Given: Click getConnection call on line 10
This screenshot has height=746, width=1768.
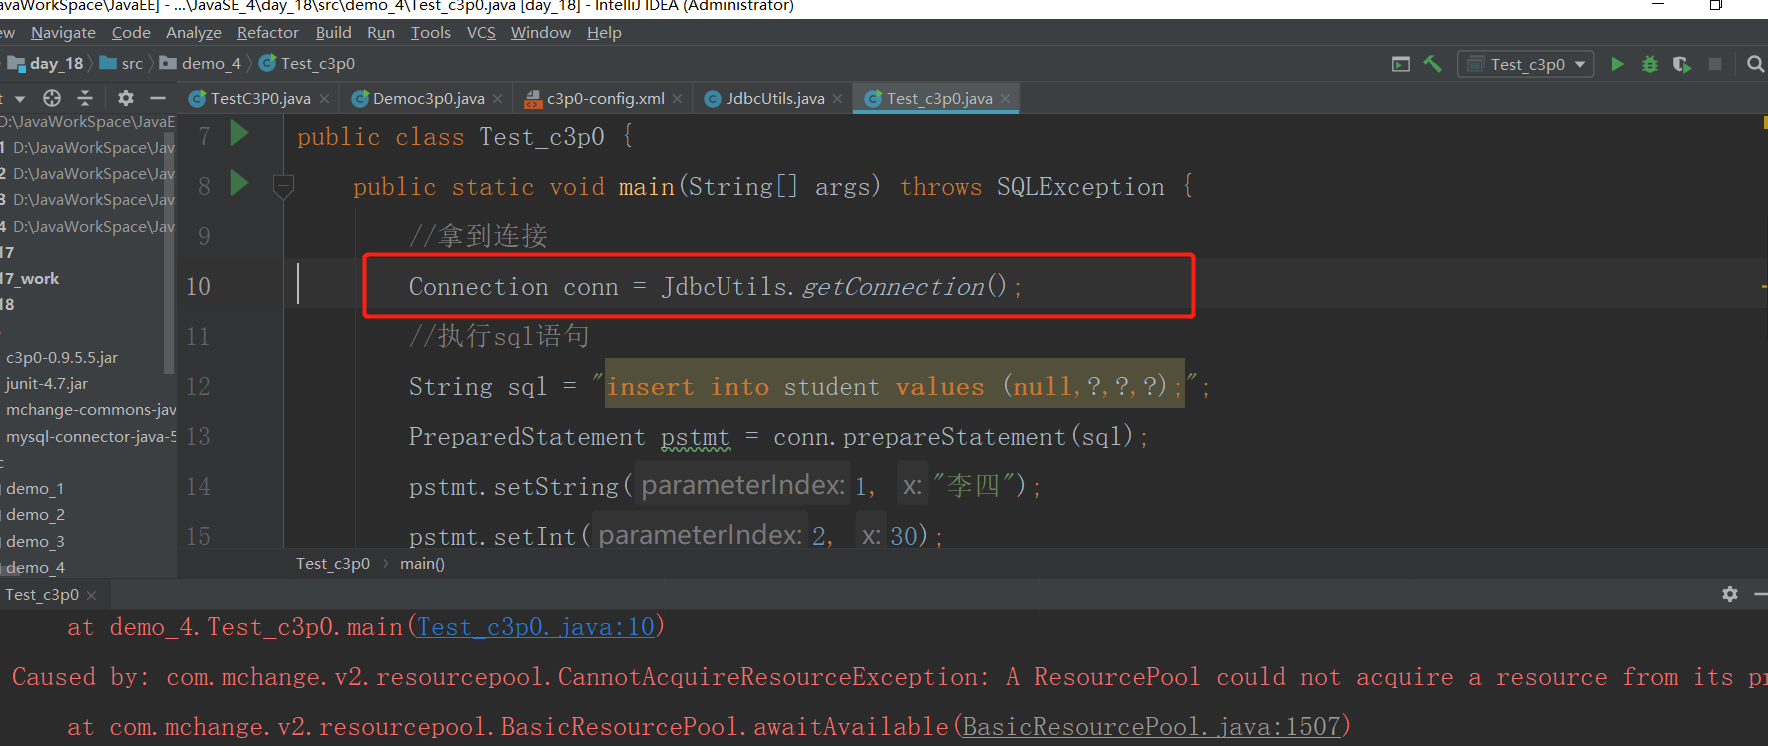Looking at the screenshot, I should coord(893,287).
